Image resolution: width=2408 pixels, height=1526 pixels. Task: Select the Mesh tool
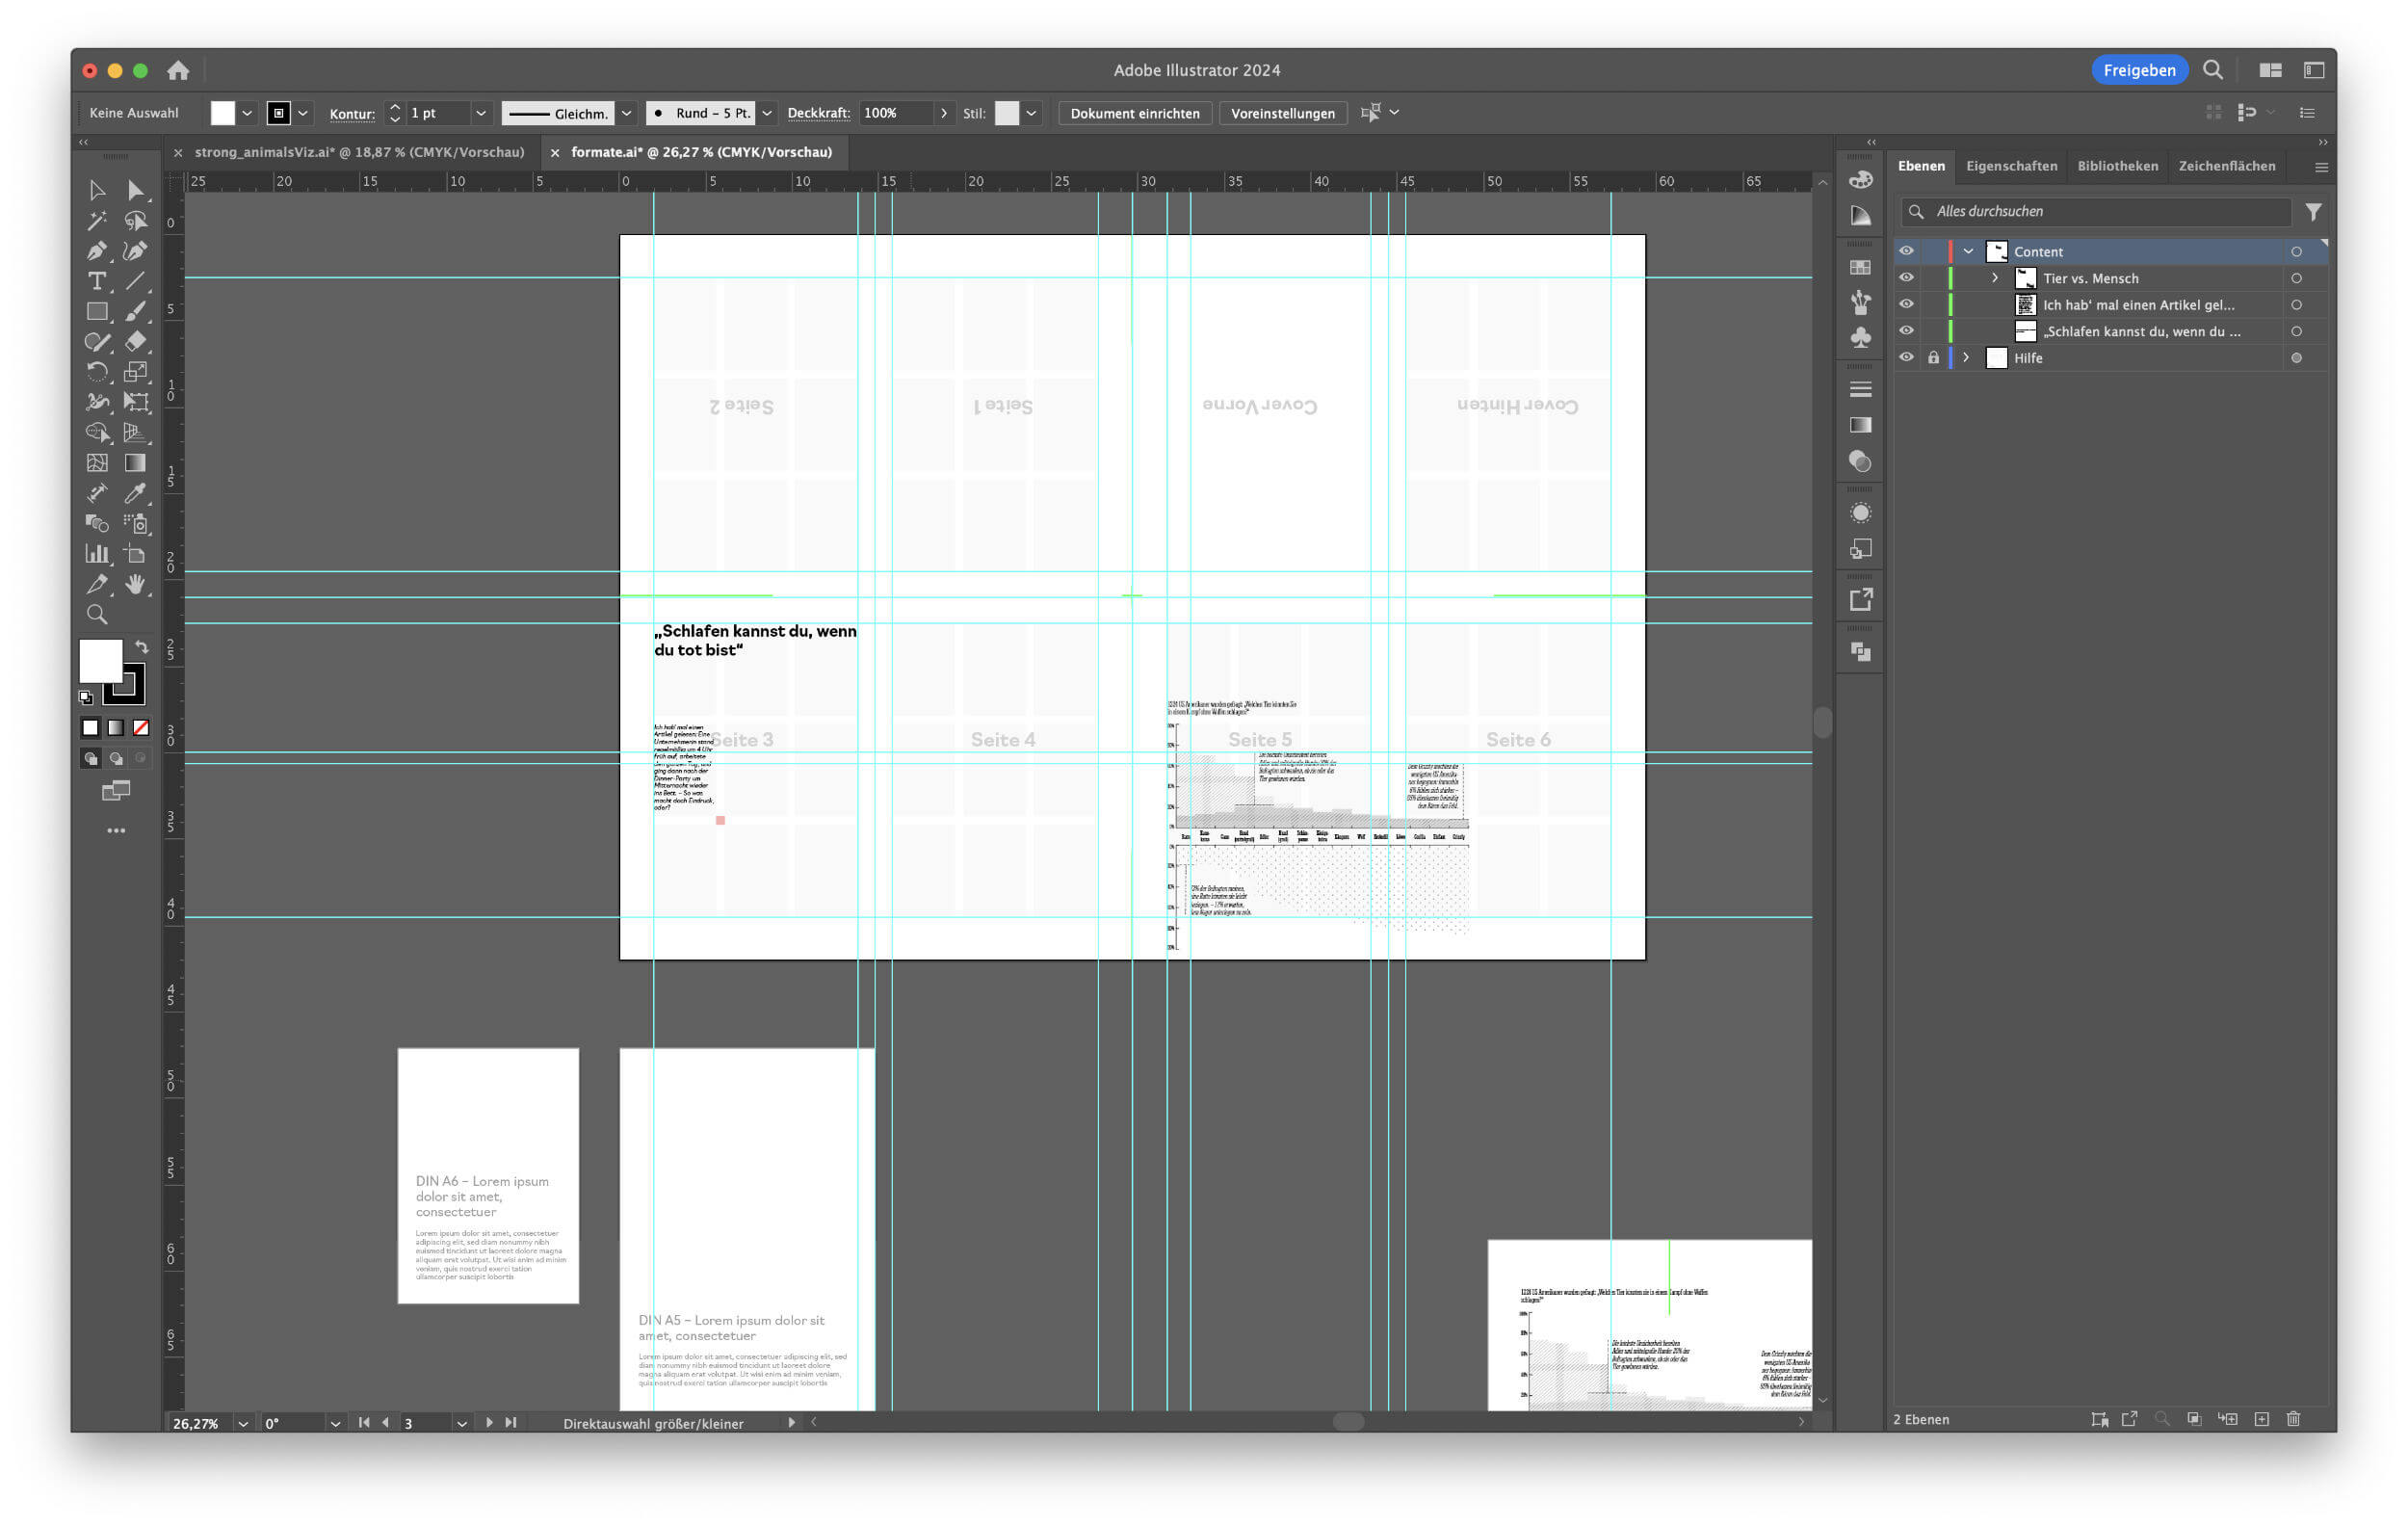97,463
